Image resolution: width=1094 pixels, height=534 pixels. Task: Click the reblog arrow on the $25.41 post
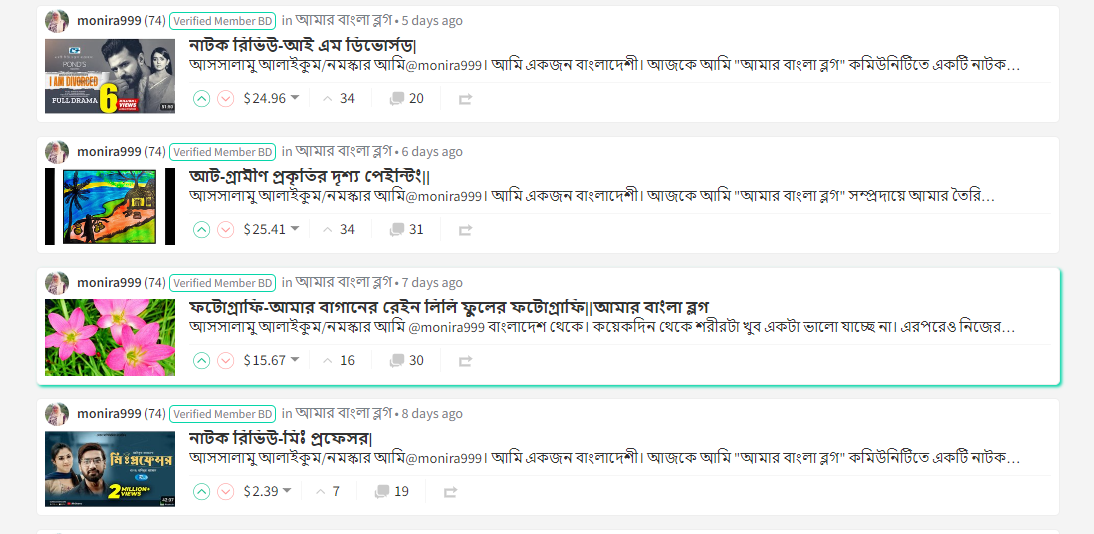click(x=465, y=230)
